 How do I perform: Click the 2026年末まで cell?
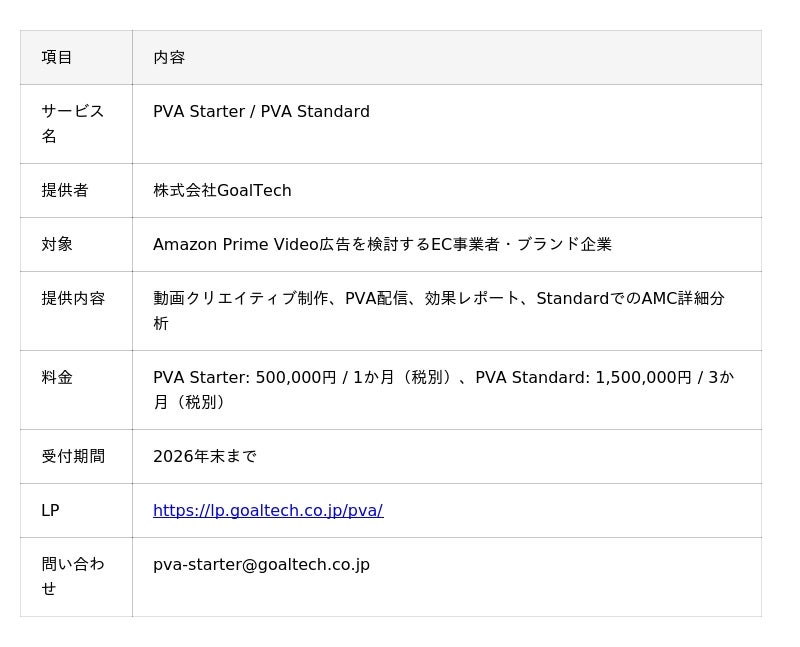coord(447,456)
